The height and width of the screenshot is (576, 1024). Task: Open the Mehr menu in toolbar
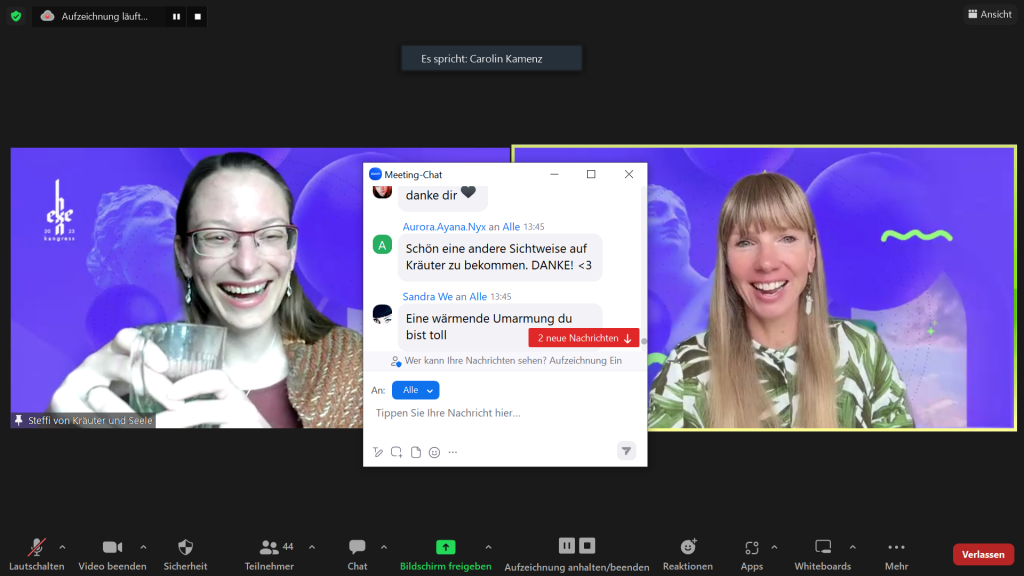tap(896, 548)
